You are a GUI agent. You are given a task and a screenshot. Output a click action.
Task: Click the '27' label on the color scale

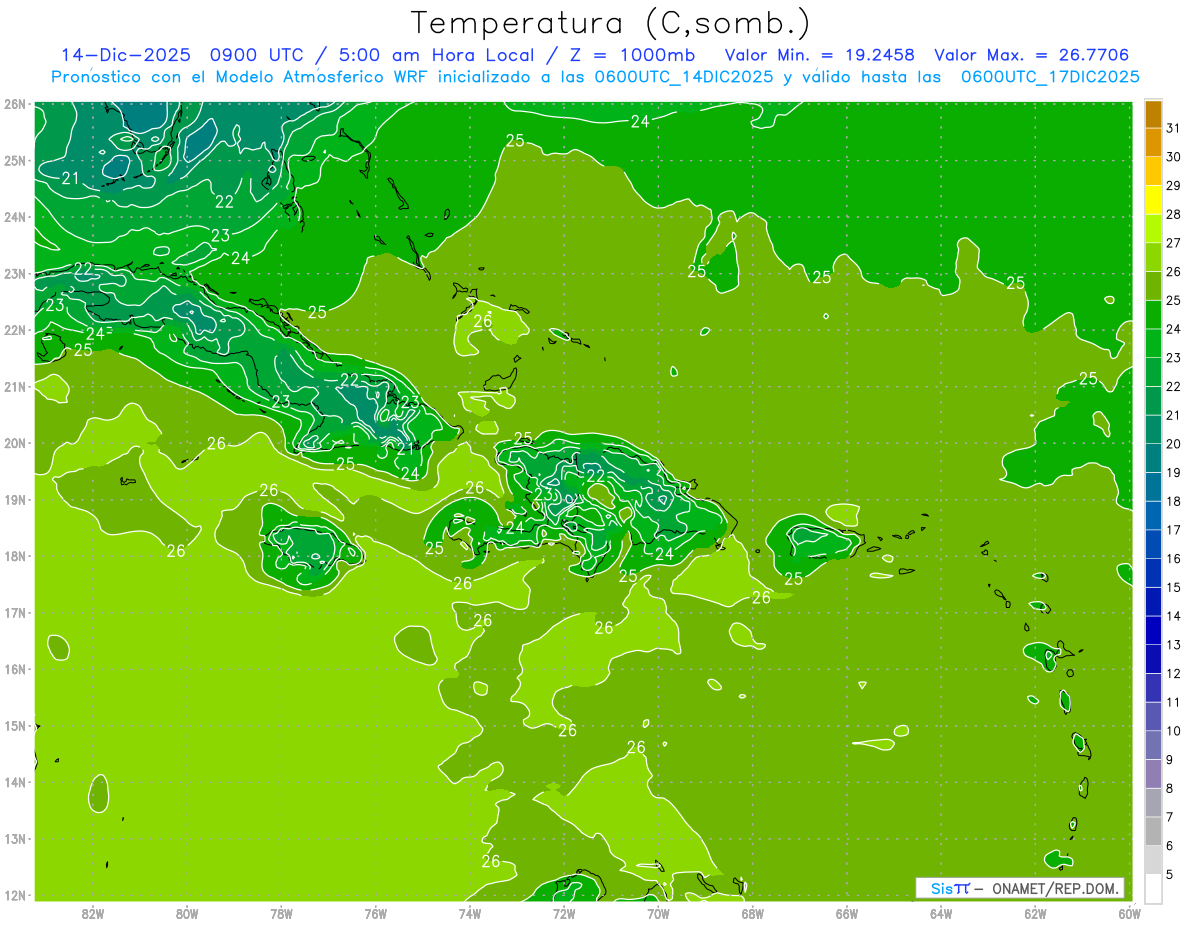click(x=1173, y=243)
